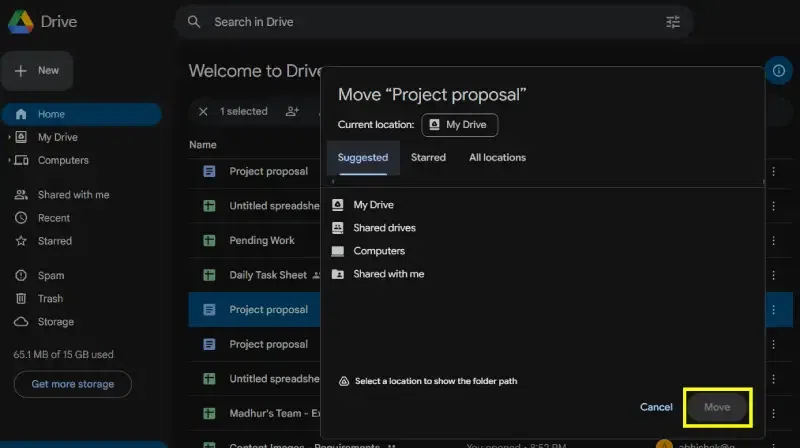Click the Move button
This screenshot has height=448, width=800.
pos(717,407)
